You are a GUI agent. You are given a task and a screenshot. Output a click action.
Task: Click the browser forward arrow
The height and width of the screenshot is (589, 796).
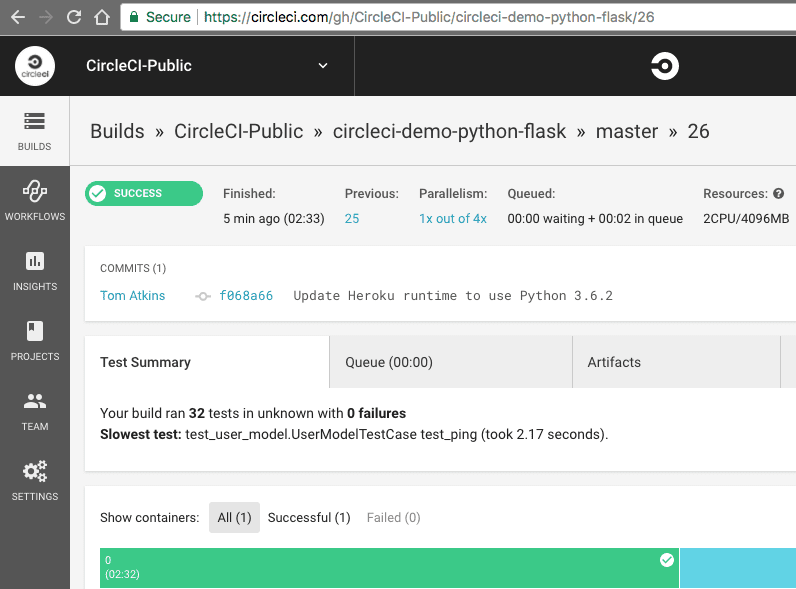46,17
